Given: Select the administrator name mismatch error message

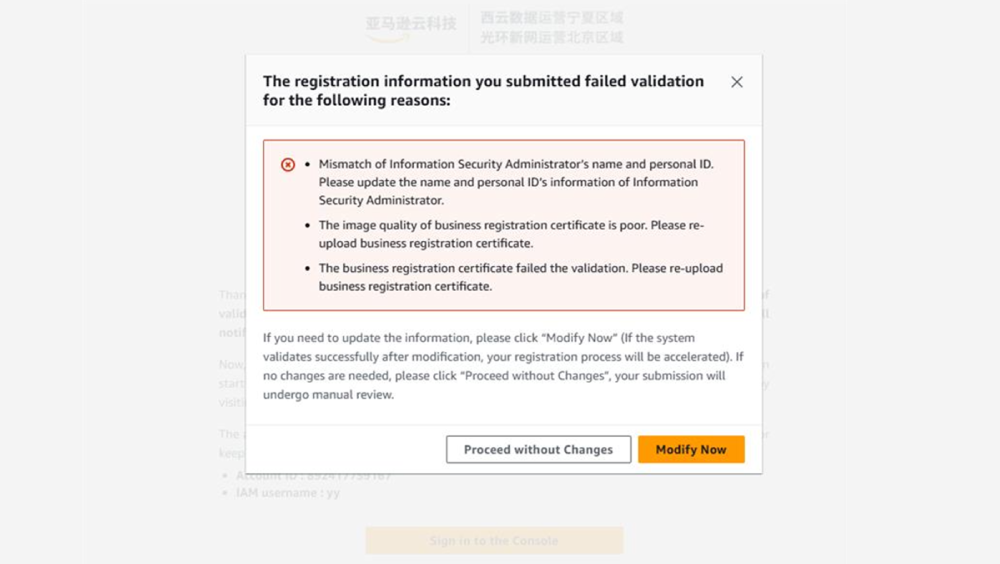Looking at the screenshot, I should click(516, 182).
